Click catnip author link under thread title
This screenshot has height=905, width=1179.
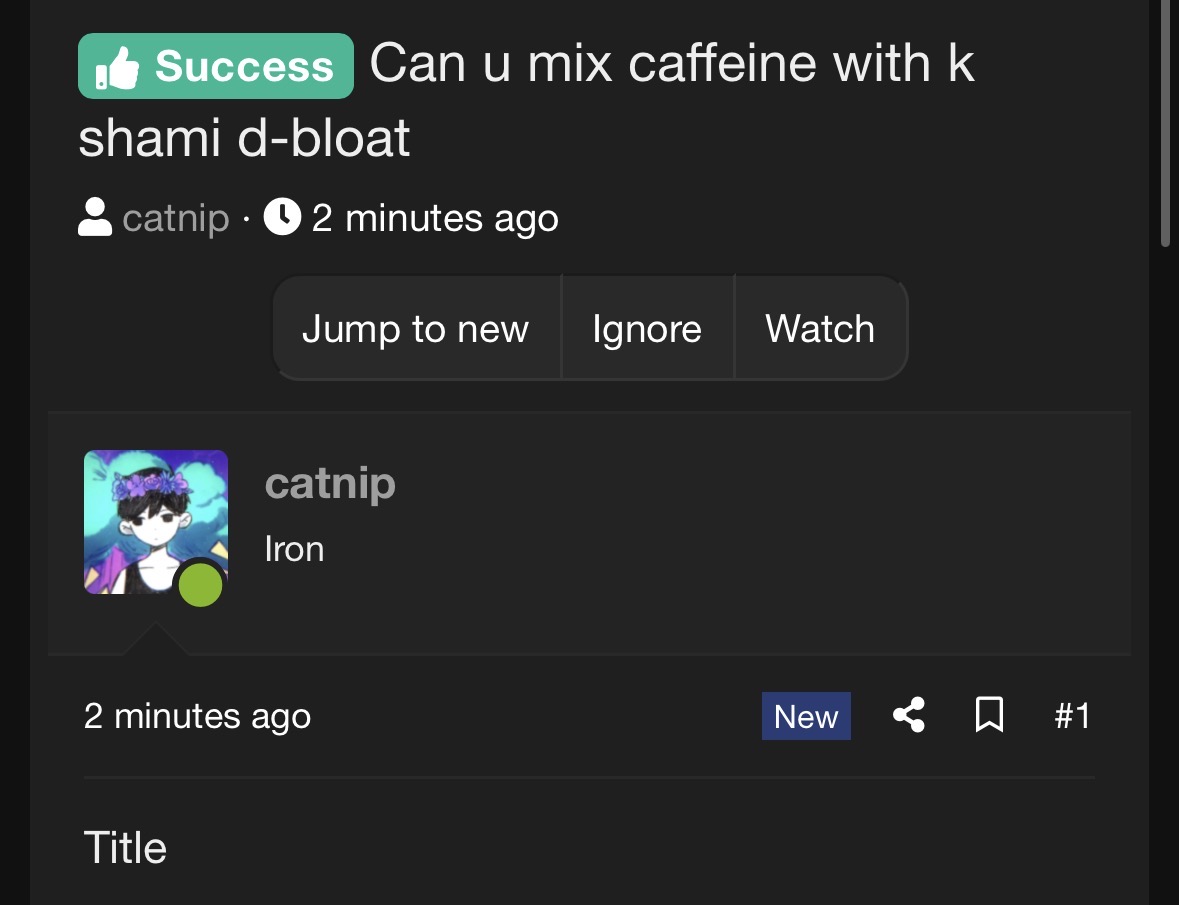176,218
